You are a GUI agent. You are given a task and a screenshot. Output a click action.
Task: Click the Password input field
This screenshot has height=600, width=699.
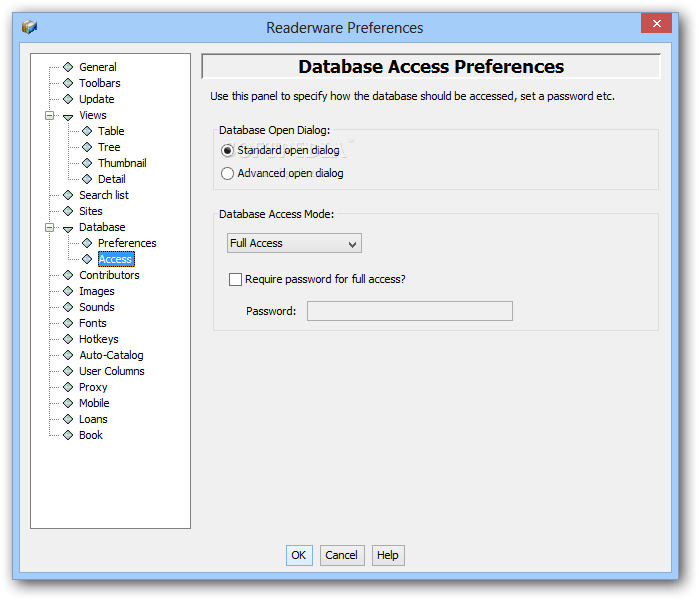tap(410, 311)
